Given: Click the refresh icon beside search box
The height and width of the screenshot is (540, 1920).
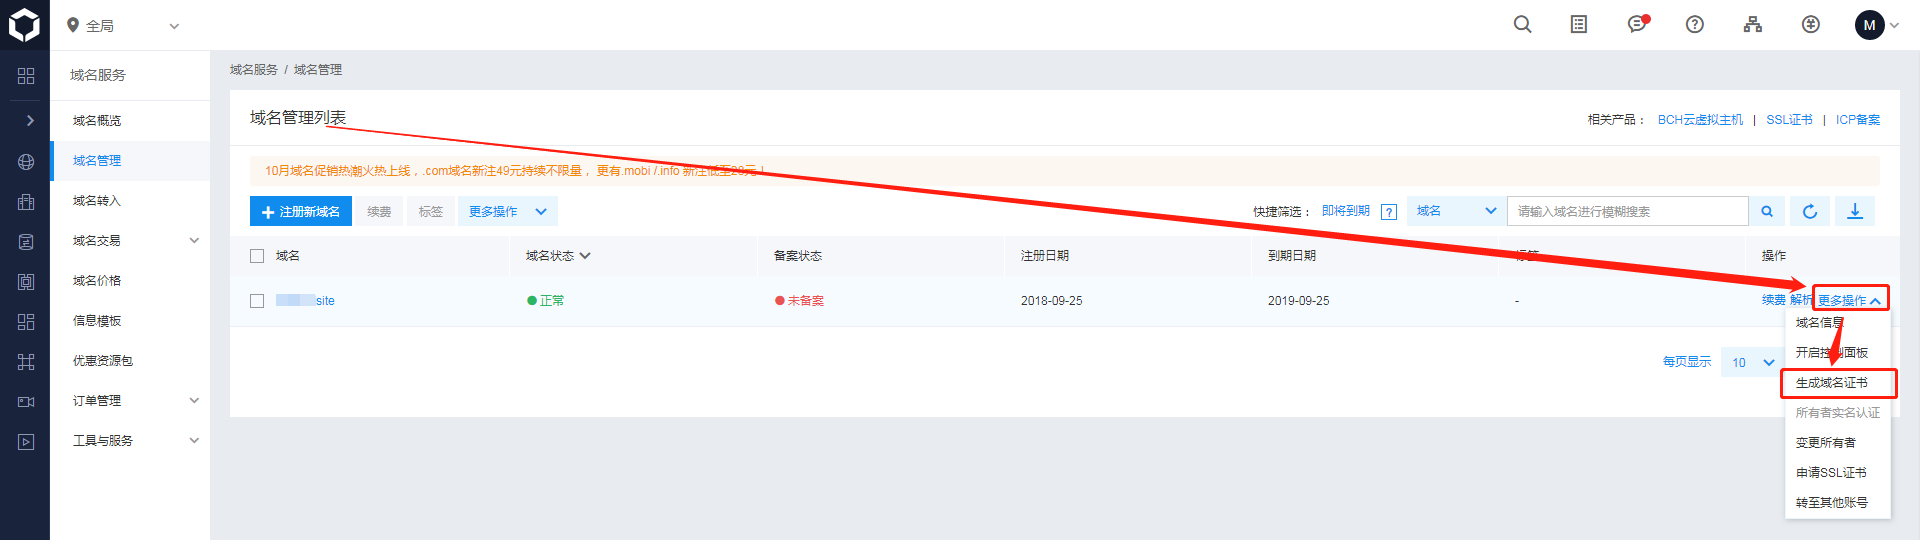Looking at the screenshot, I should click(1810, 211).
